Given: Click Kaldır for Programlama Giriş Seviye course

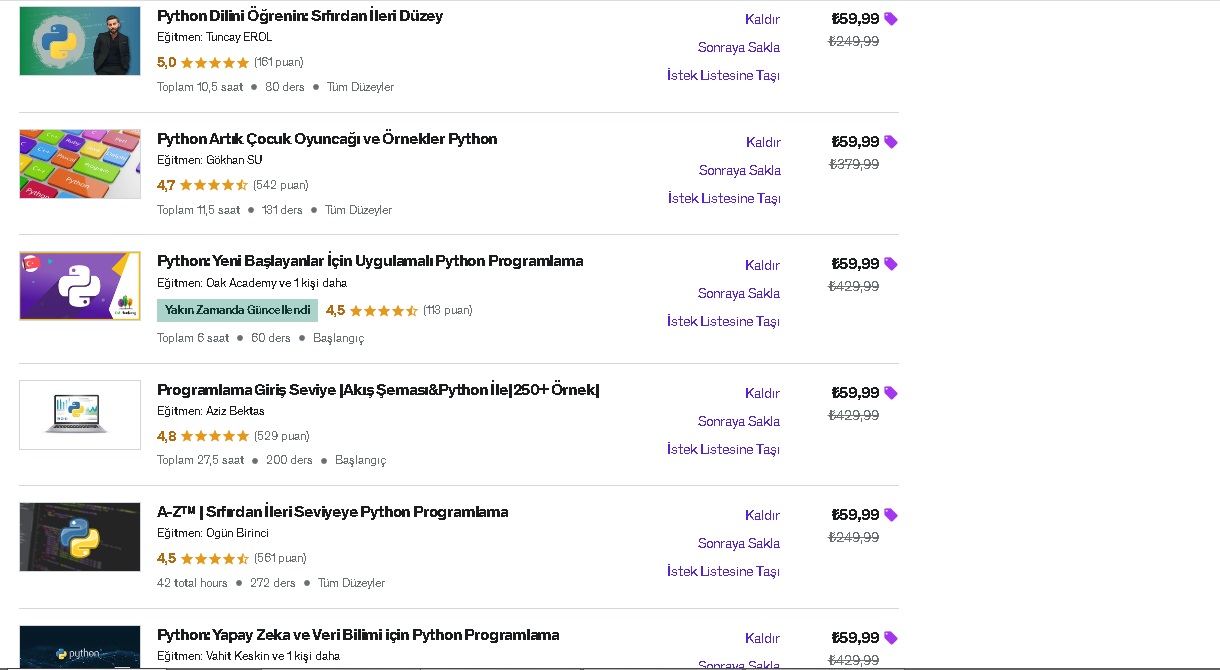Looking at the screenshot, I should 762,393.
